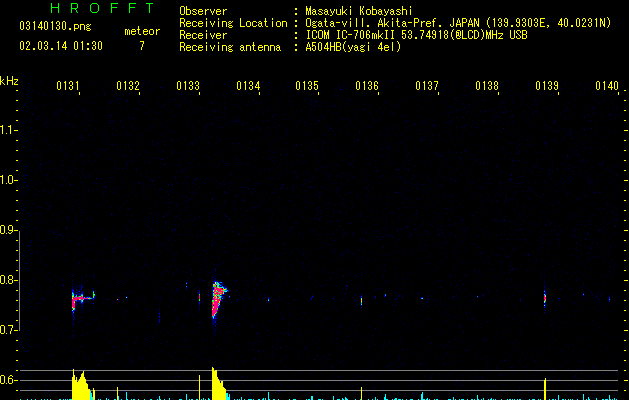The width and height of the screenshot is (629, 400).
Task: Click the meteor count value 7
Action: [142, 46]
